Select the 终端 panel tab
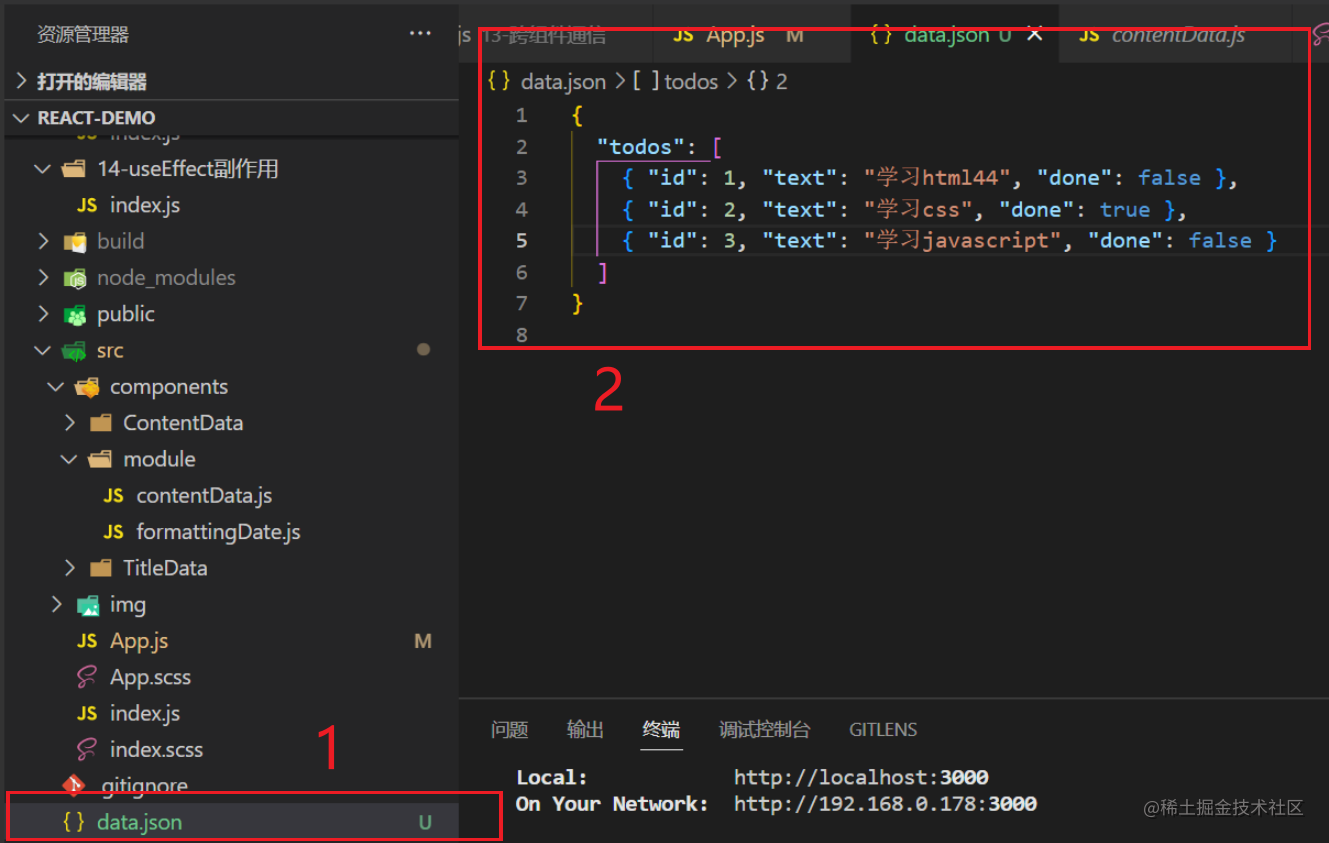 (661, 730)
